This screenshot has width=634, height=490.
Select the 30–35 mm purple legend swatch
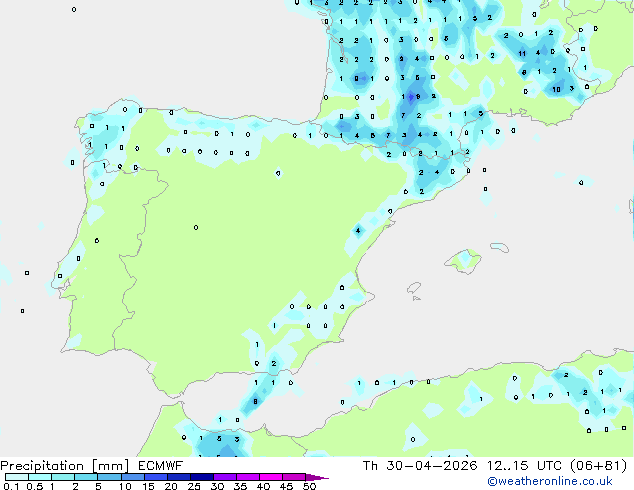click(225, 477)
